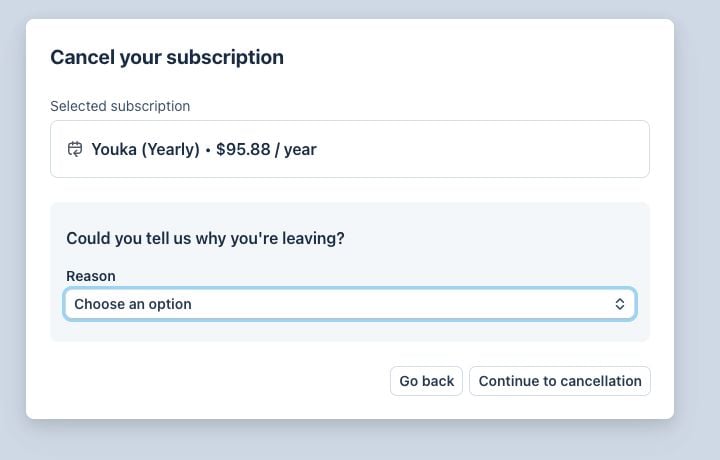The image size is (720, 460).
Task: Click the Youka (Yearly) subscription card
Action: [350, 149]
